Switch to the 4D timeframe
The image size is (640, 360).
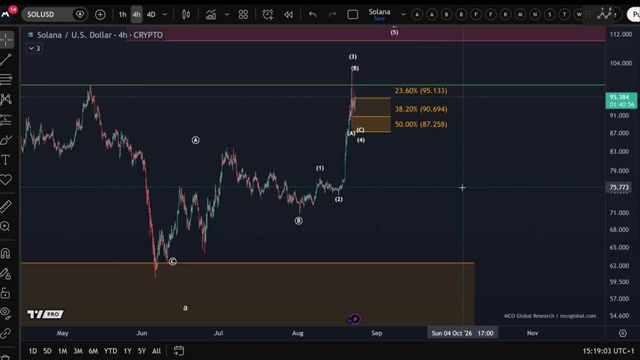pos(151,15)
